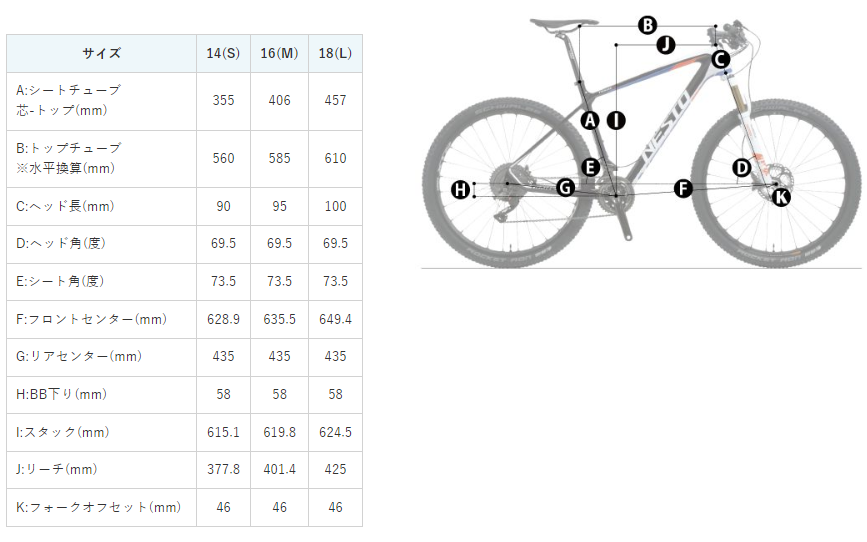
Task: Click the J marker for reach
Action: coord(665,45)
